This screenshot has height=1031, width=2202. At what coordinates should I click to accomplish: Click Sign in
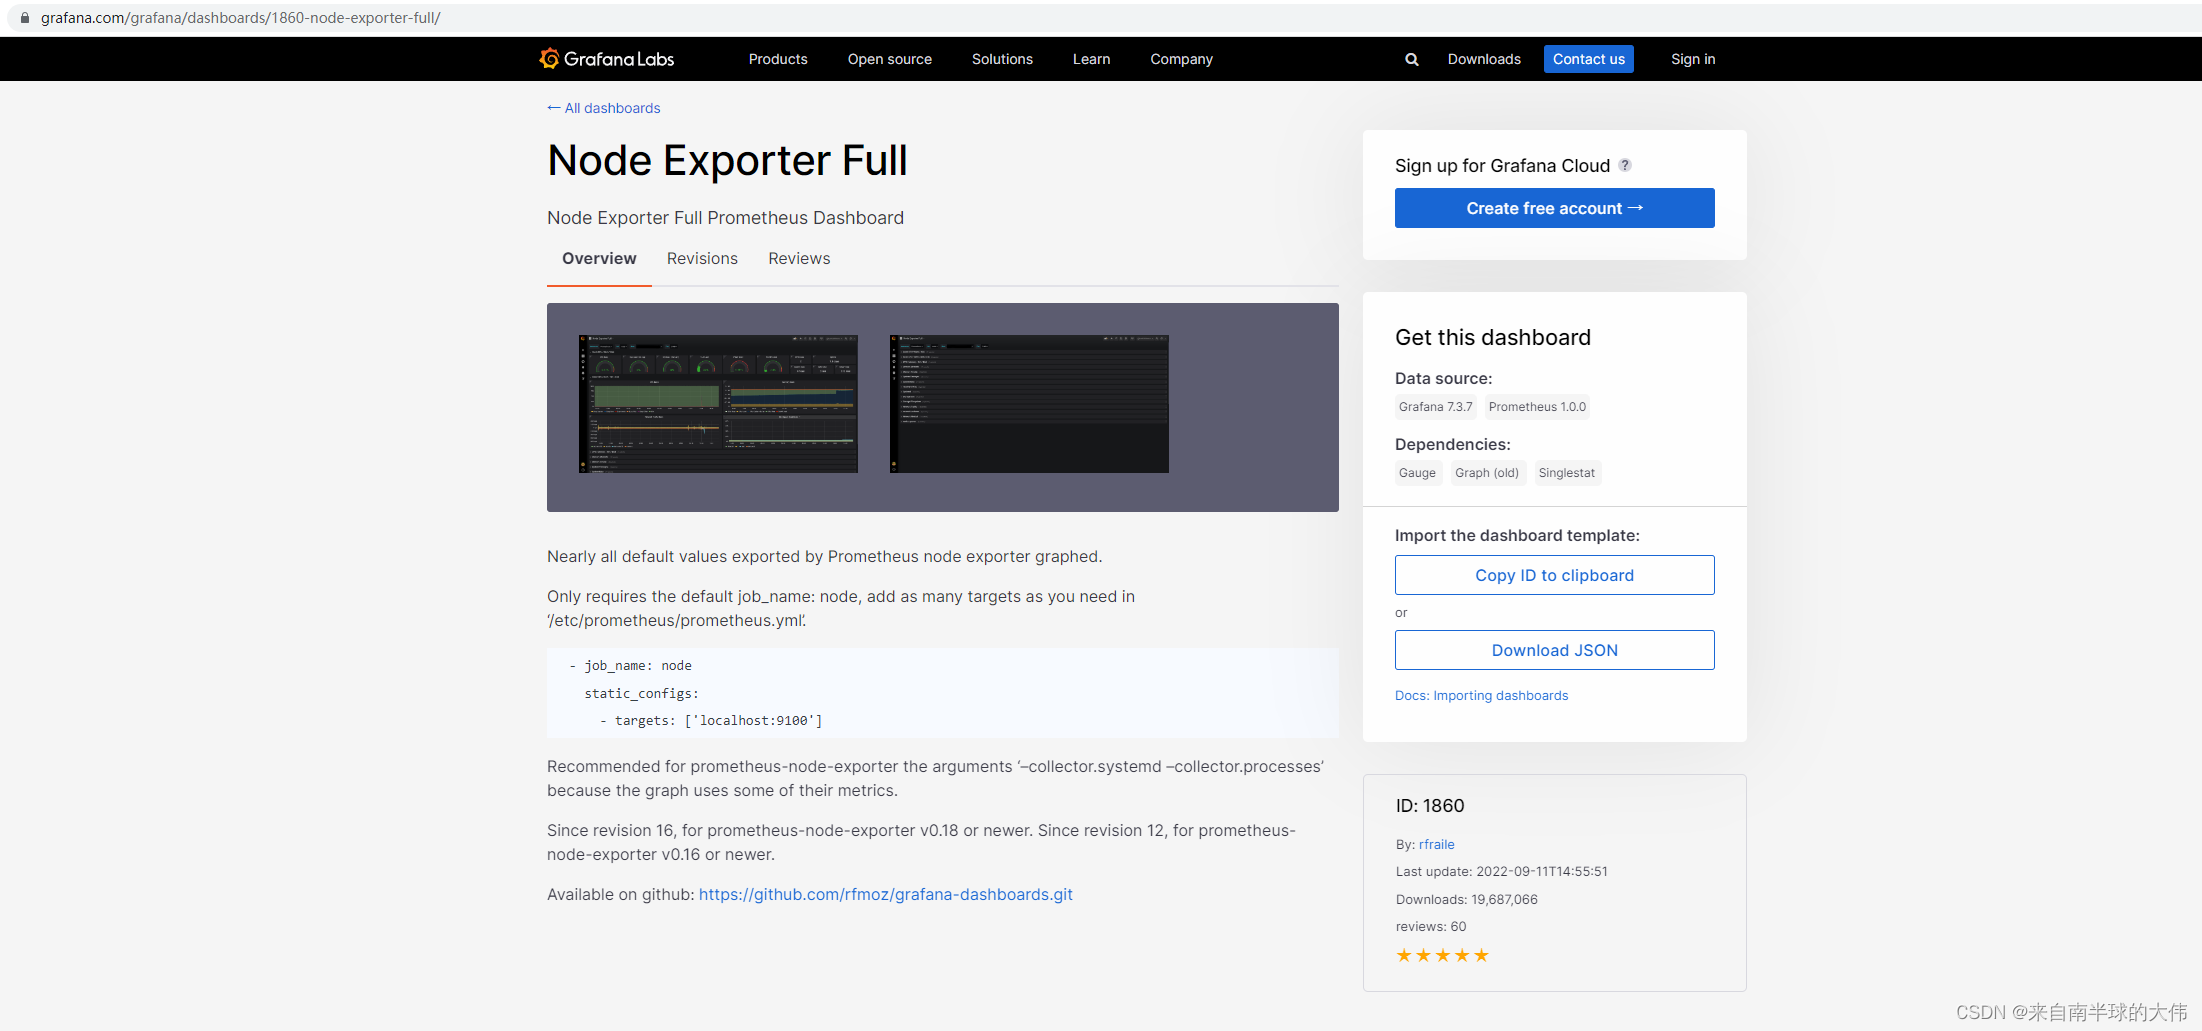1693,59
